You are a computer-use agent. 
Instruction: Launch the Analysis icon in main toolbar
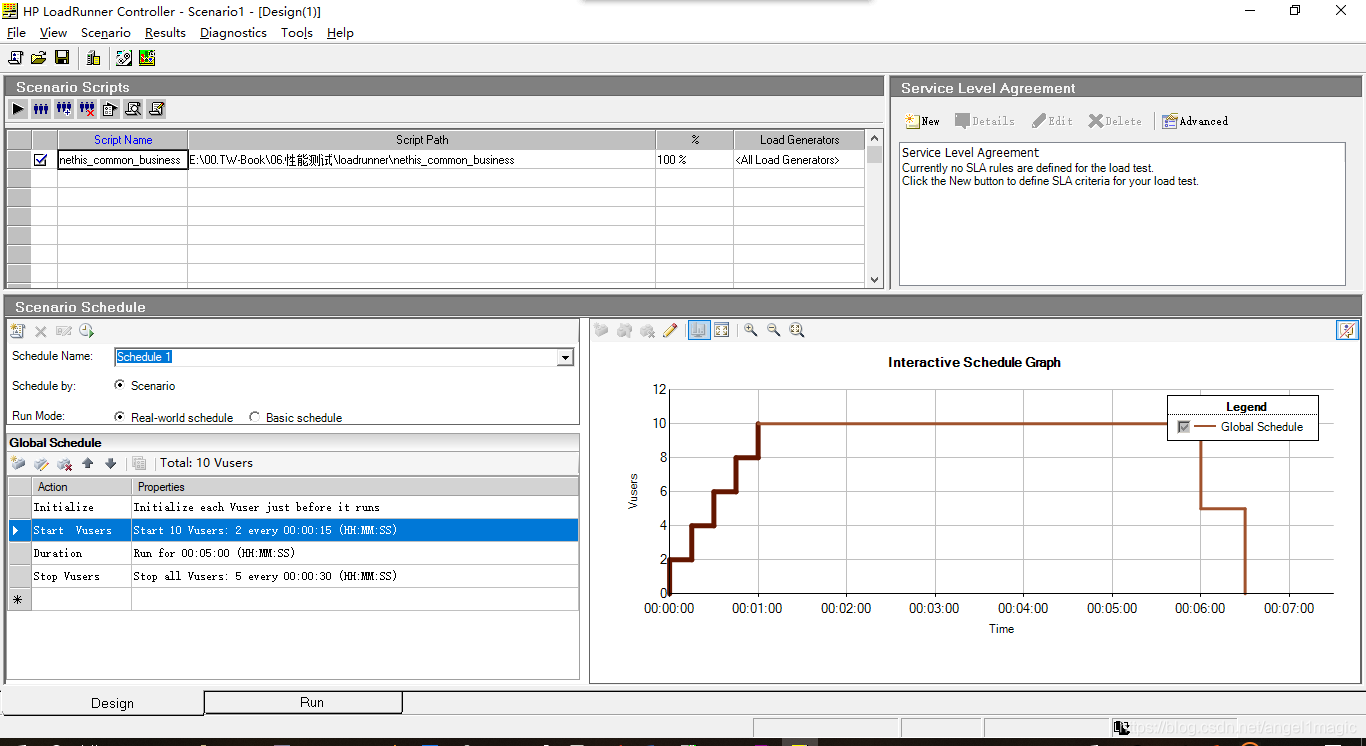147,58
